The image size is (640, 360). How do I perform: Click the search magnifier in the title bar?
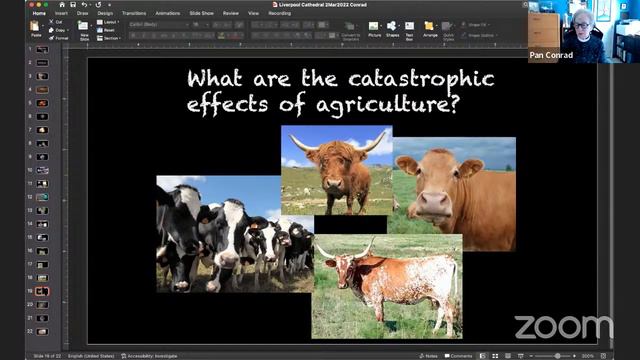pyautogui.click(x=525, y=4)
